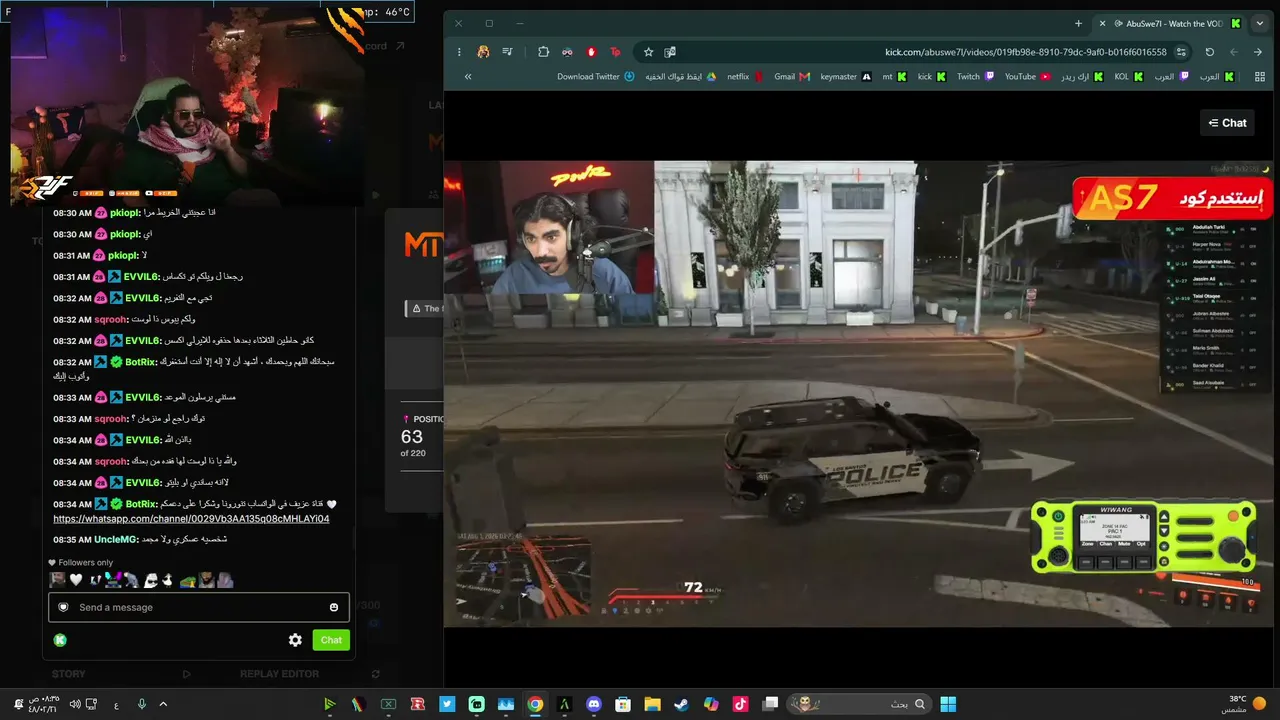Screen dimensions: 1280x720
Task: Open the volume control in system tray
Action: [x=75, y=704]
